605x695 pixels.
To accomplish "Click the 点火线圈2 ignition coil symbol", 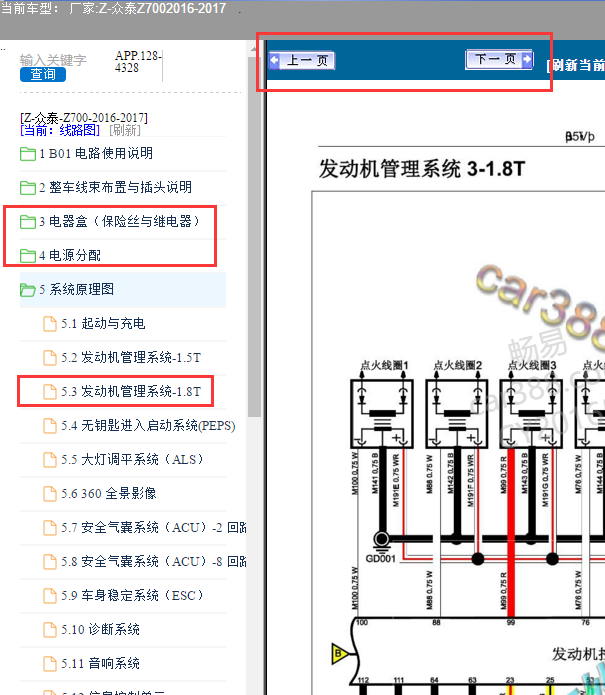I will [x=457, y=414].
